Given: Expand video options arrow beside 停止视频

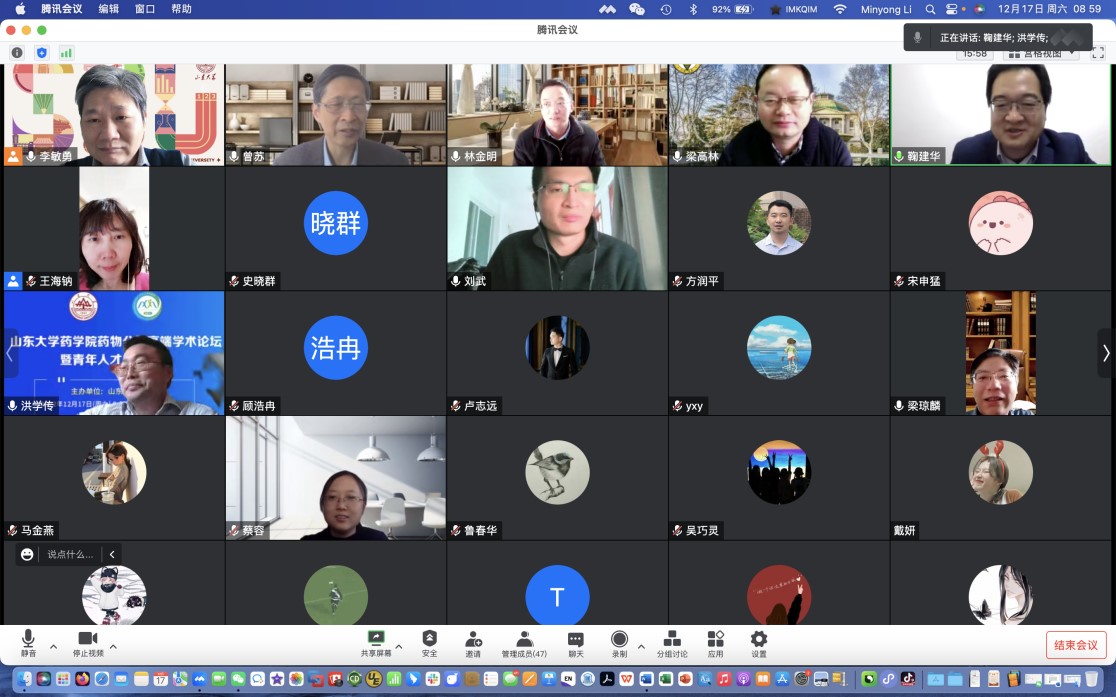Looking at the screenshot, I should (113, 647).
